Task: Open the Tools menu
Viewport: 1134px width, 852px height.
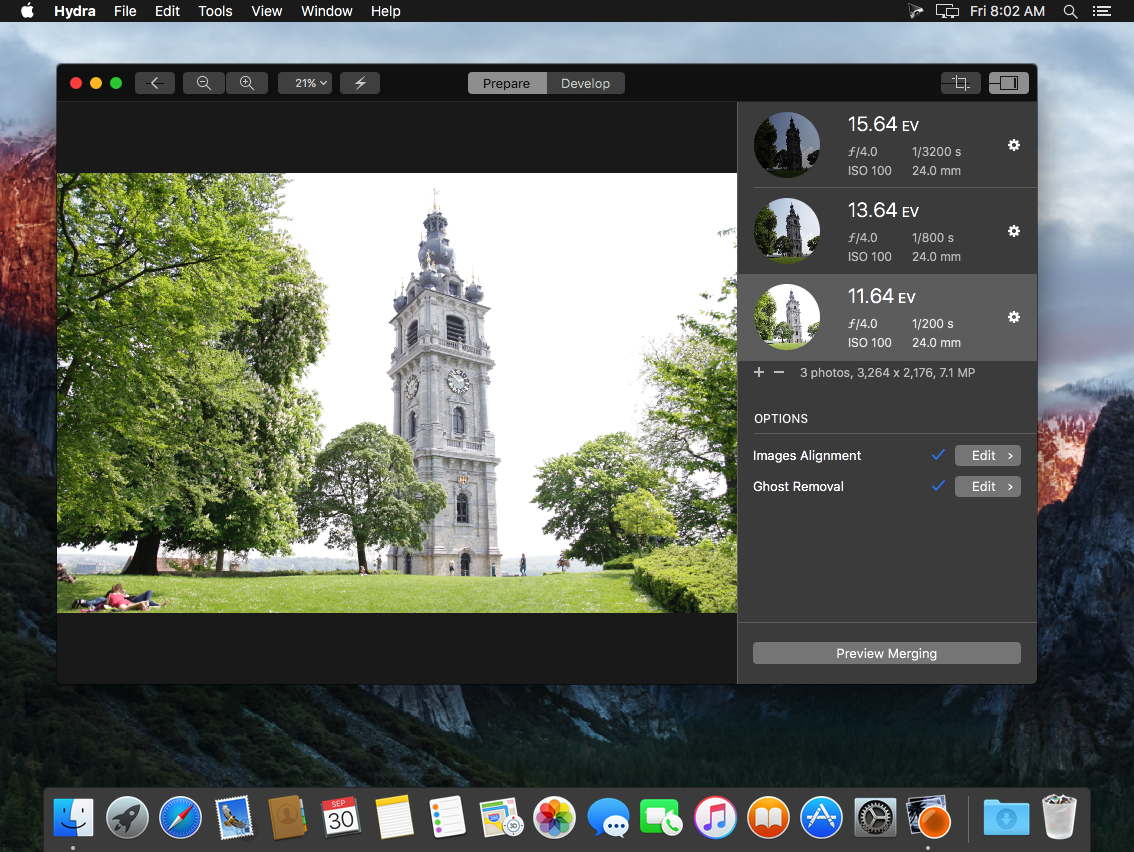Action: (x=216, y=11)
